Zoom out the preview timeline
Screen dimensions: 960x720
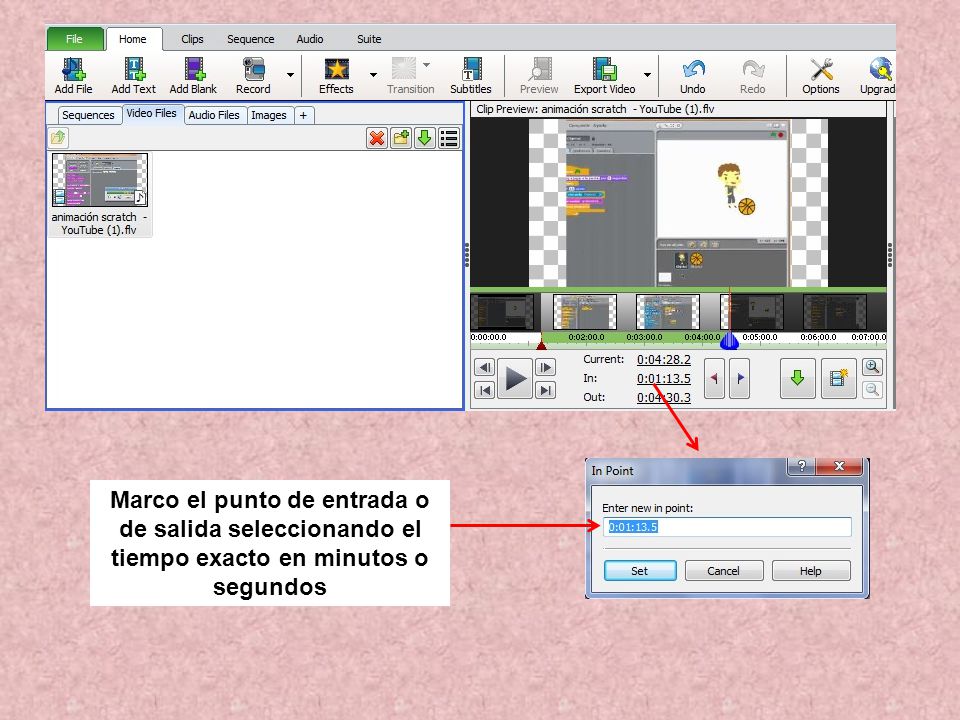[x=872, y=389]
